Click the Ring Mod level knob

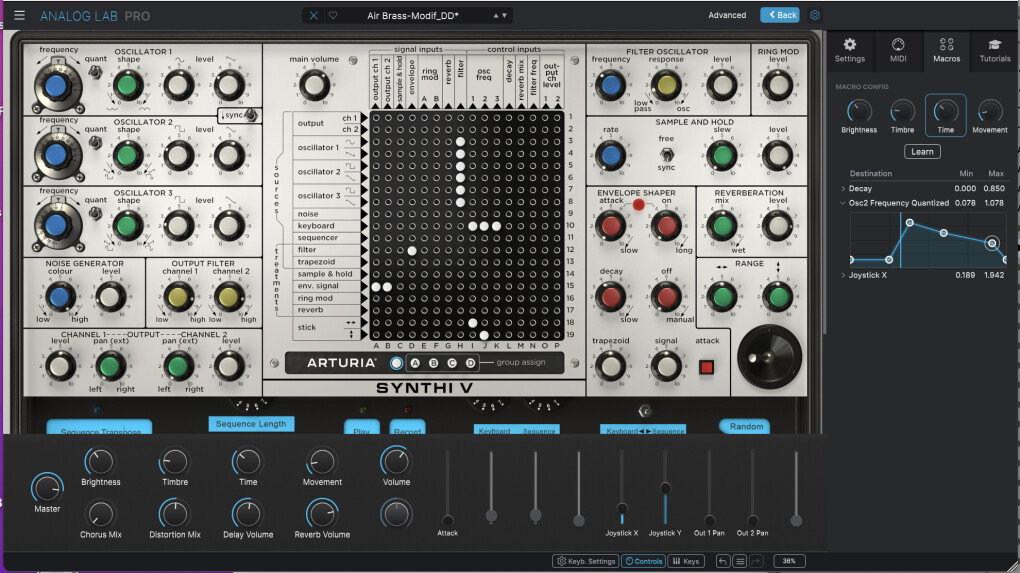777,85
